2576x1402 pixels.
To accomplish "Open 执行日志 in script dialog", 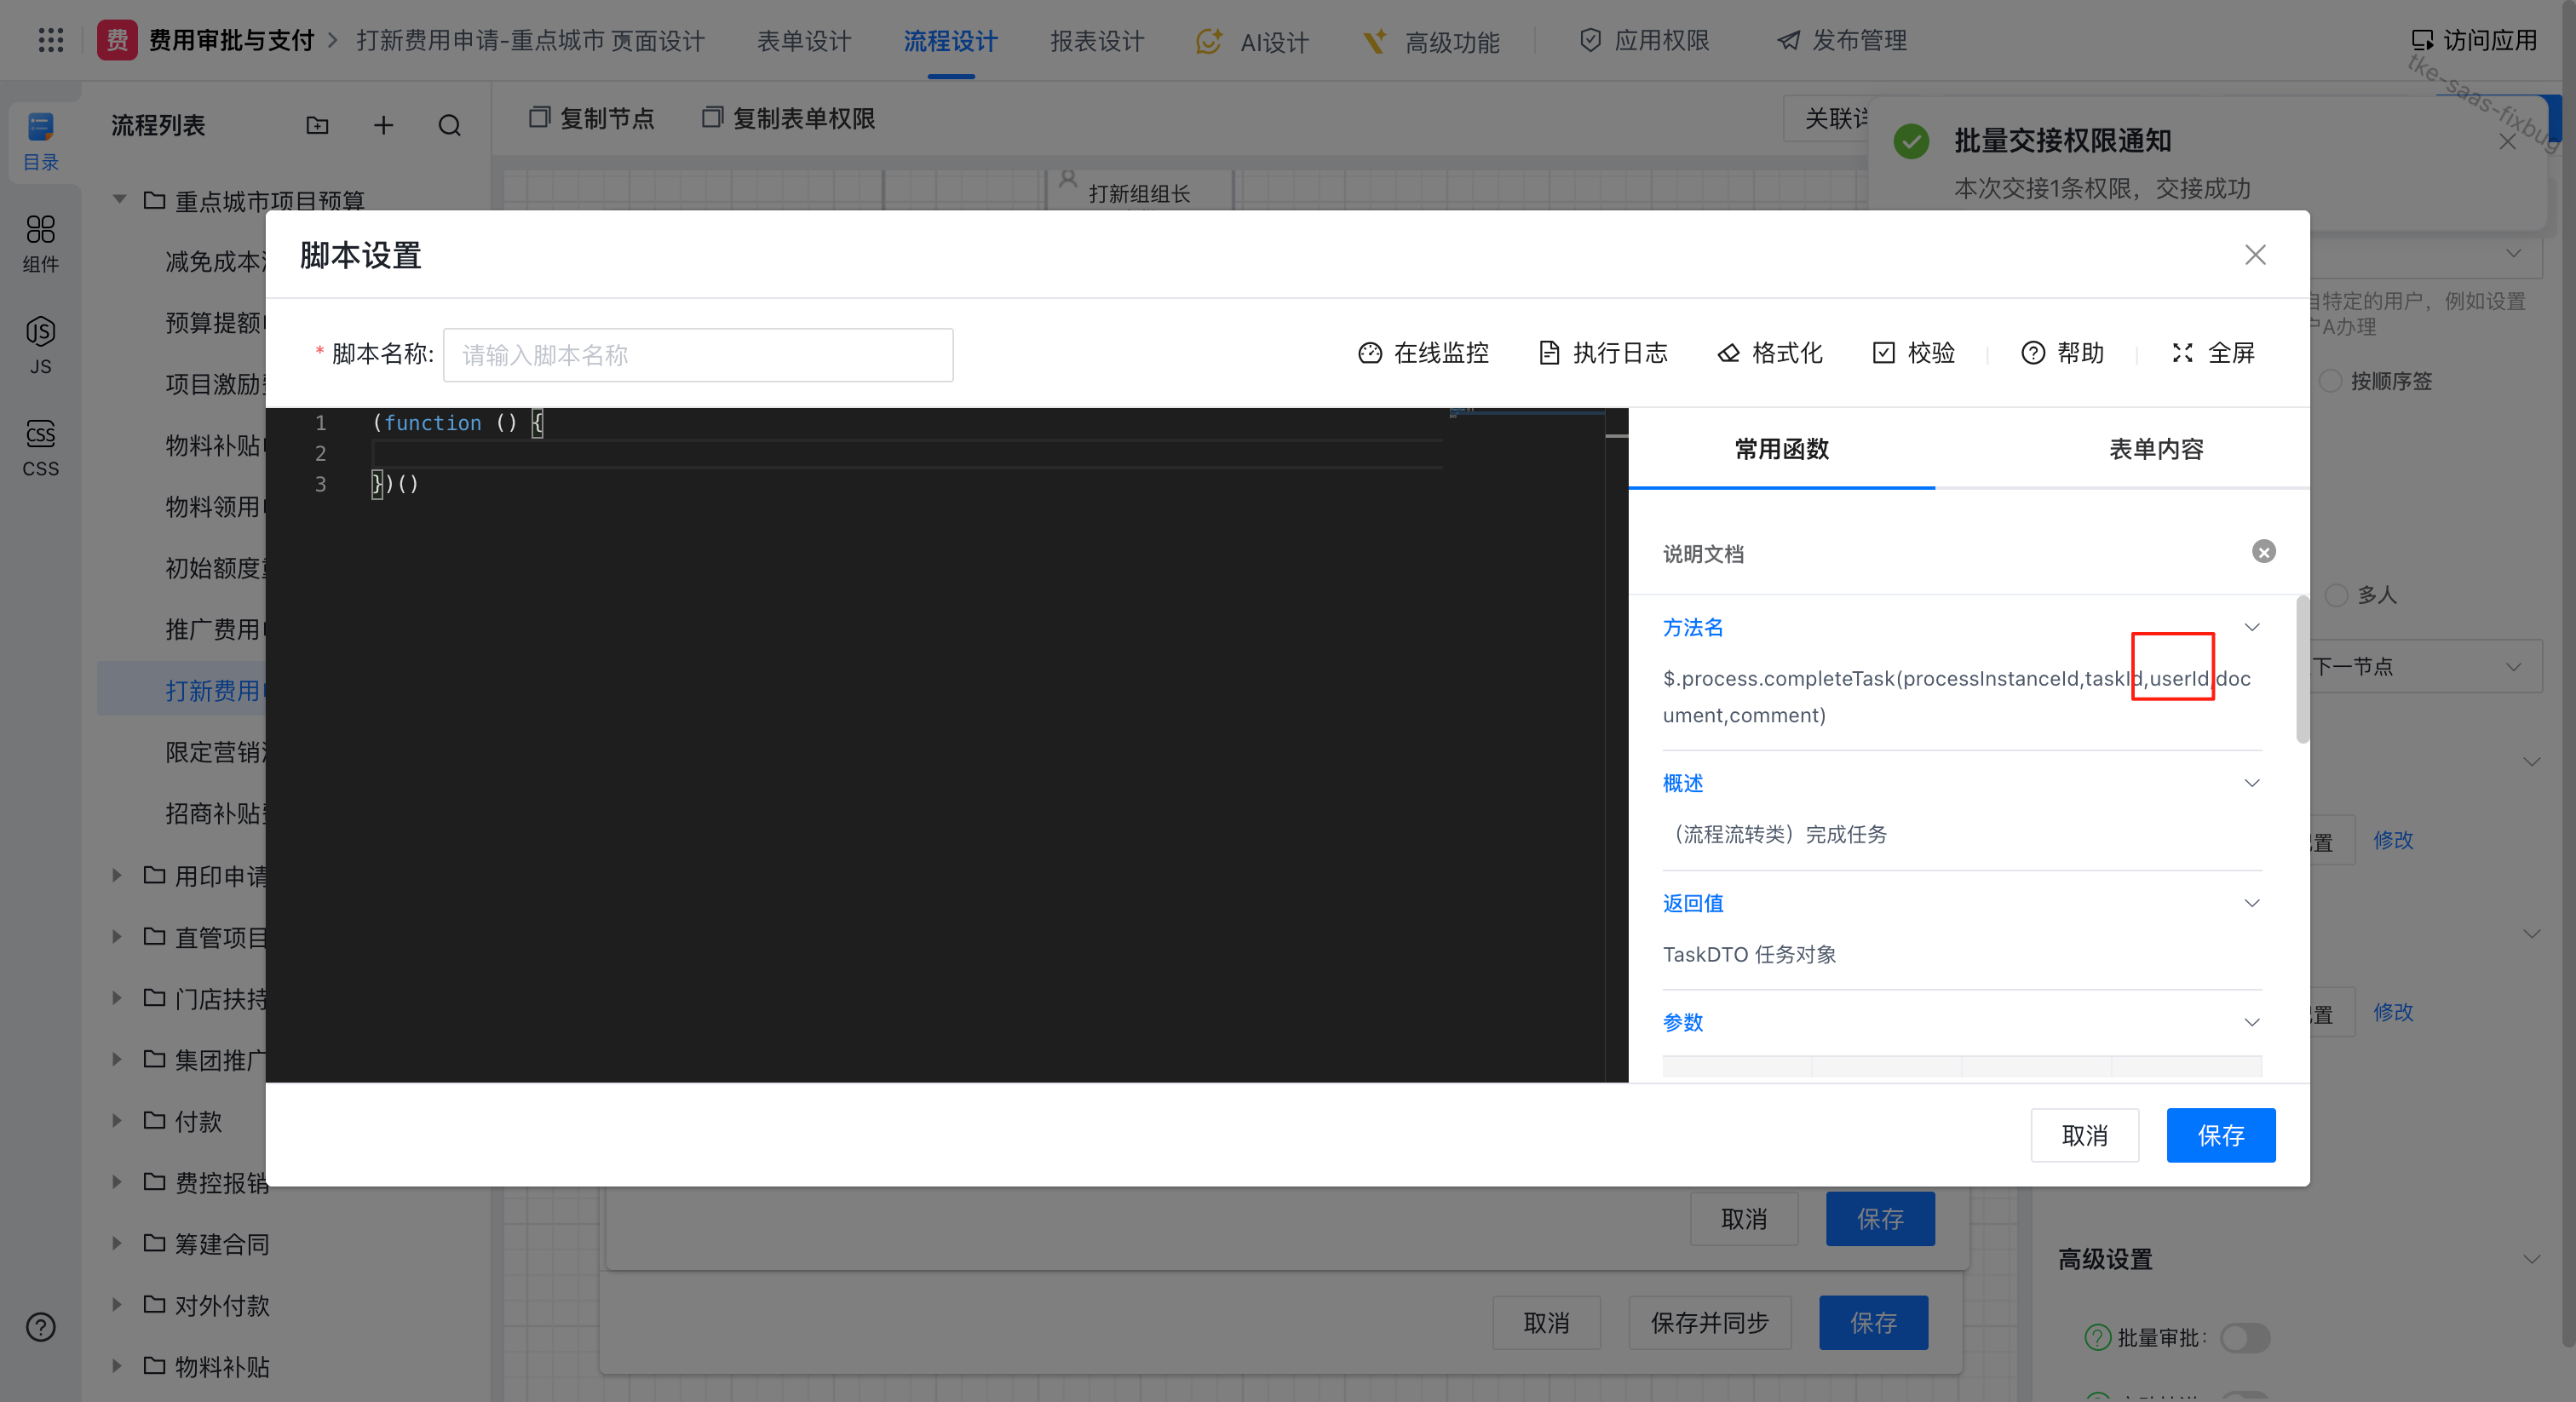I will (1603, 353).
